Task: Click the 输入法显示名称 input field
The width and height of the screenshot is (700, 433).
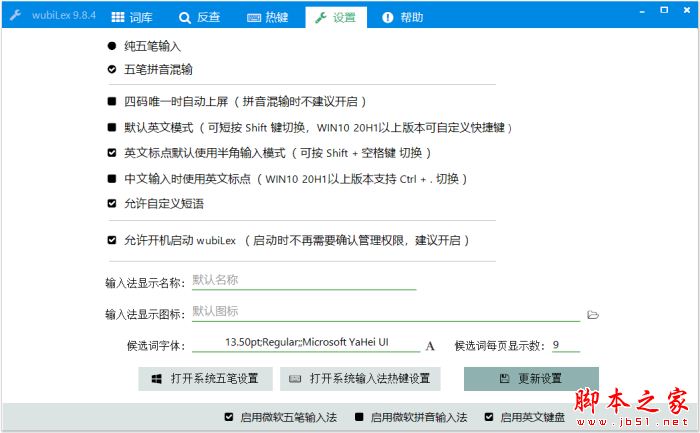Action: point(304,281)
